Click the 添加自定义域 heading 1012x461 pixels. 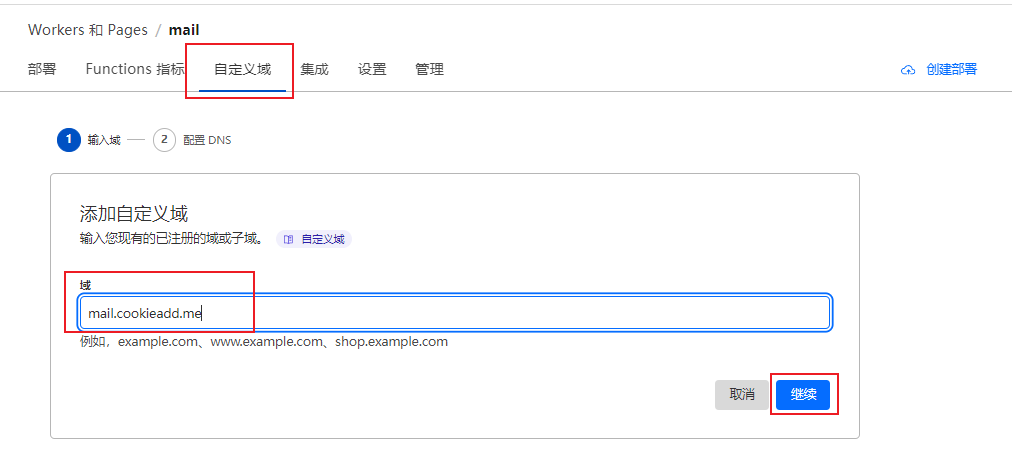(x=134, y=214)
